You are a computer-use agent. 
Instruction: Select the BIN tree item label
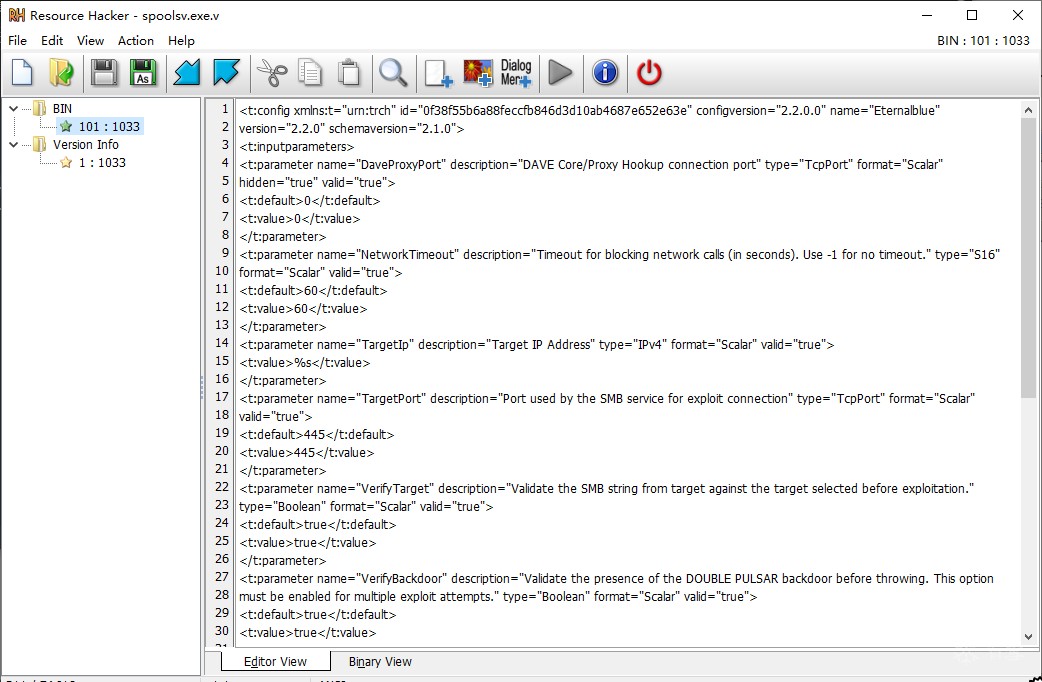62,108
